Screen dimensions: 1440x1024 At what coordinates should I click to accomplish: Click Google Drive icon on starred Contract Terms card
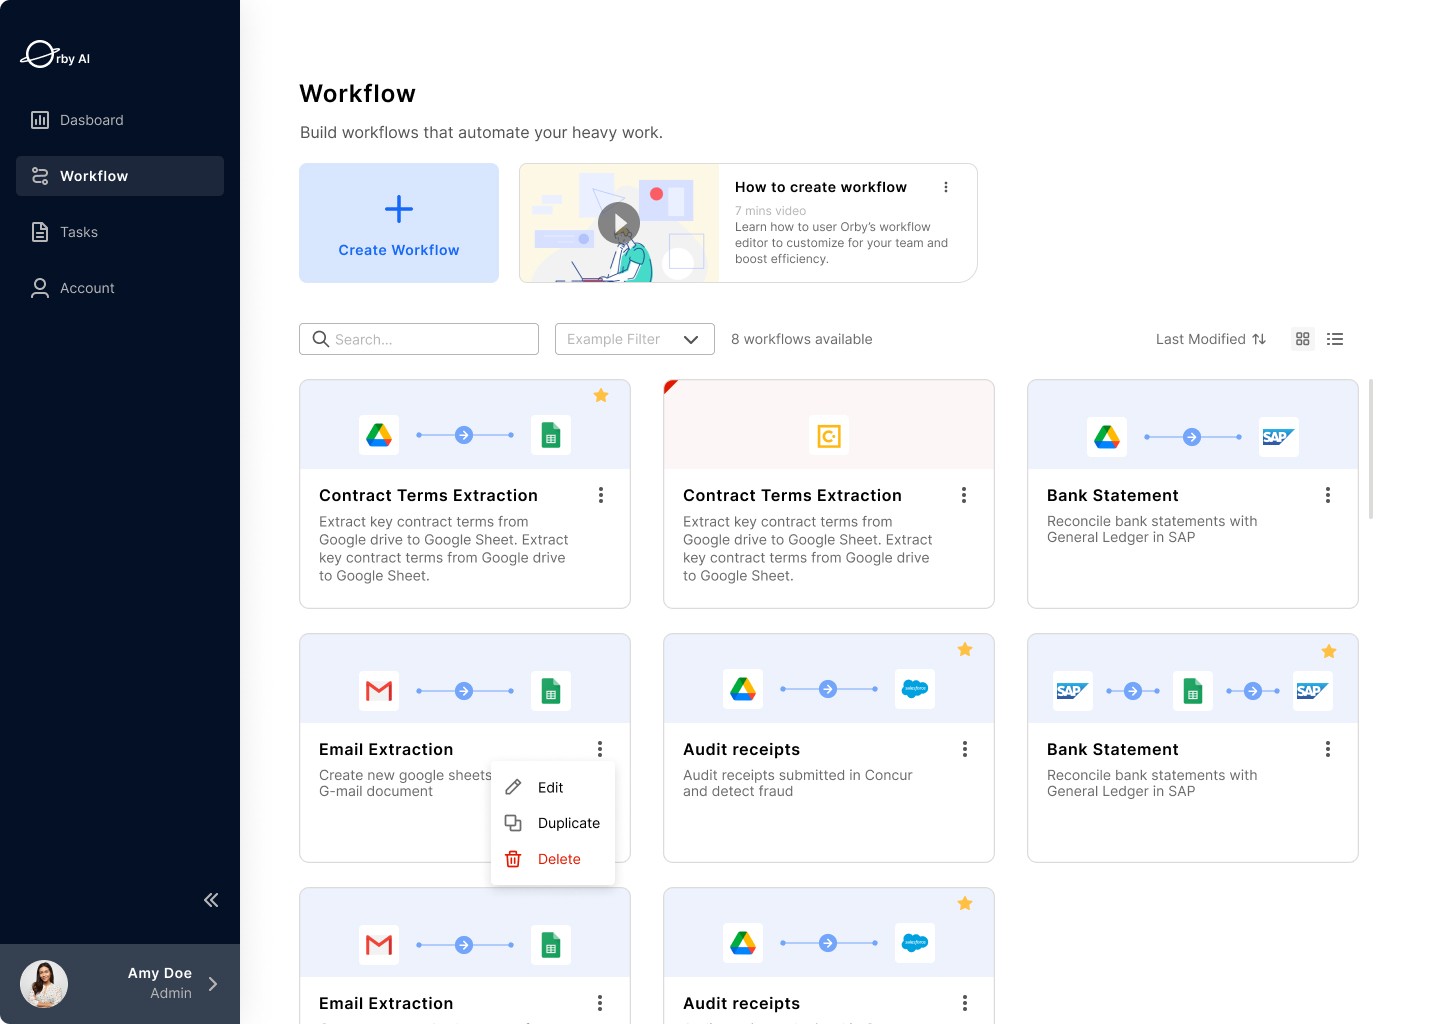379,435
